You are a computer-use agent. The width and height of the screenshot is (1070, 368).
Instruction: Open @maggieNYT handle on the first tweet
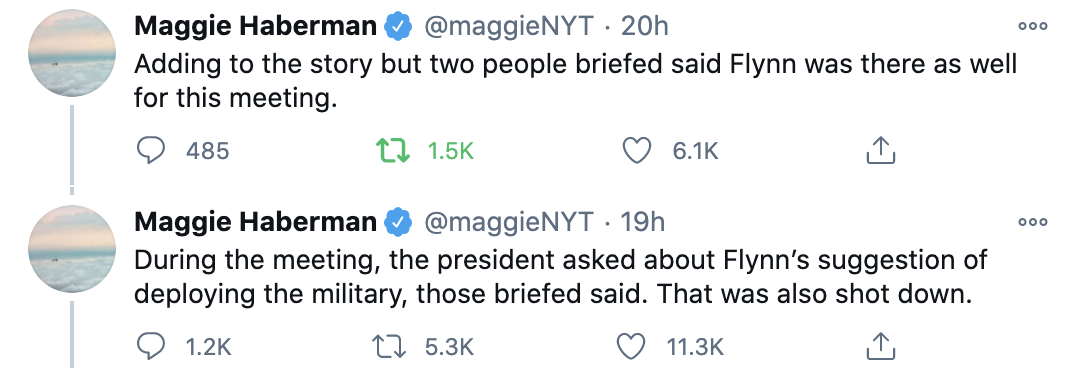point(509,27)
